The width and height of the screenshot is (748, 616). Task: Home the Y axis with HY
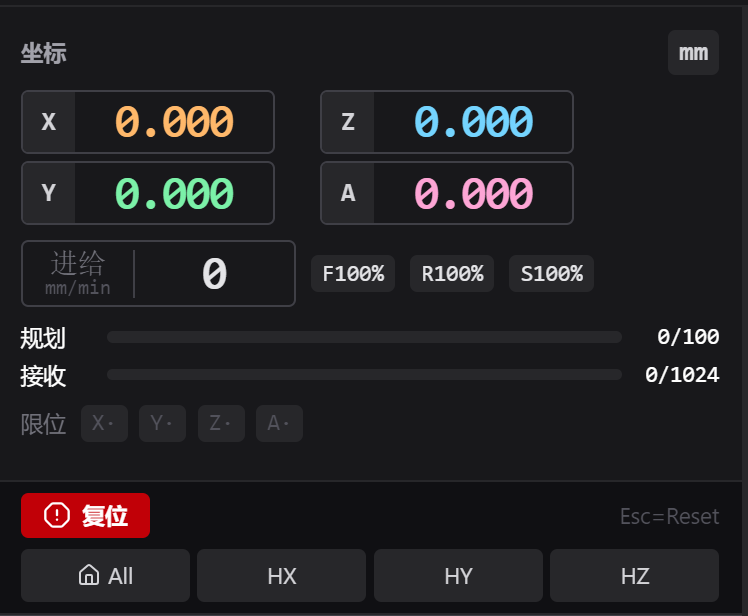coord(458,575)
